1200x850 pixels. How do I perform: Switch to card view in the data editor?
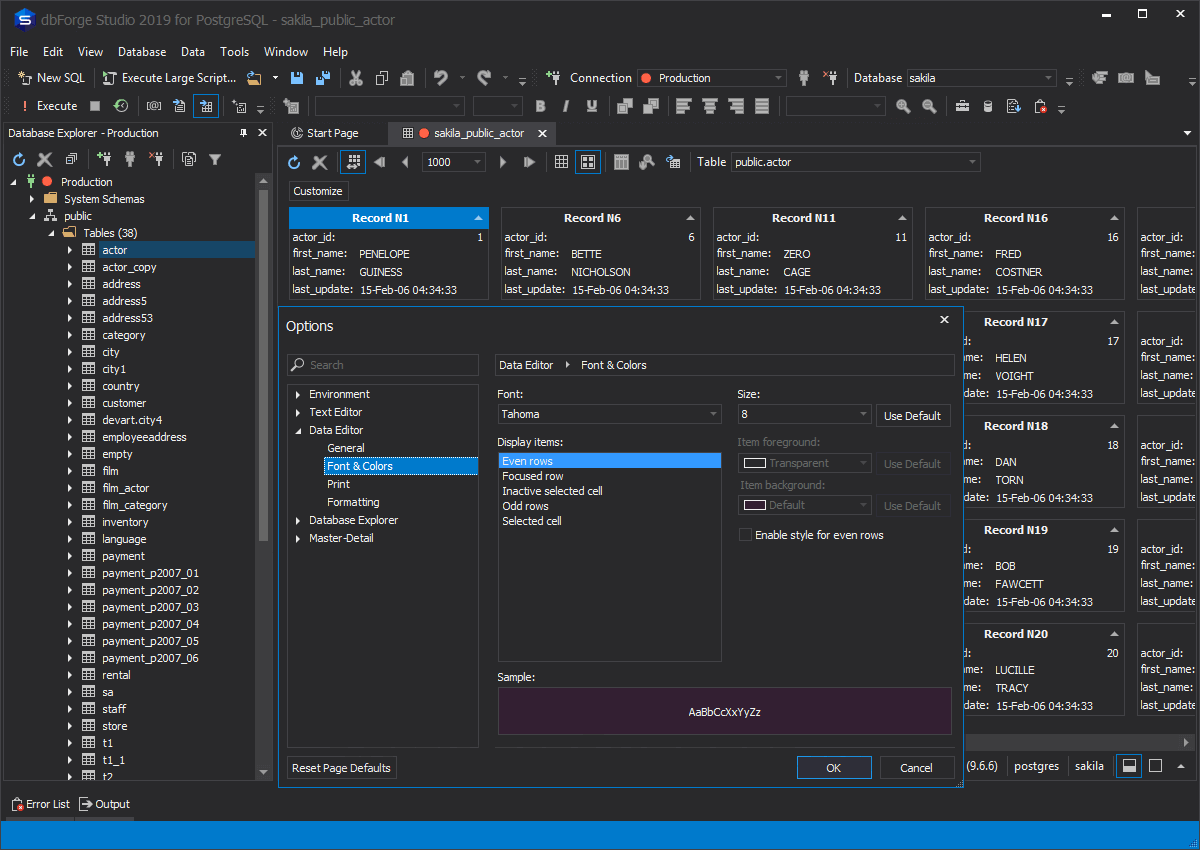586,161
